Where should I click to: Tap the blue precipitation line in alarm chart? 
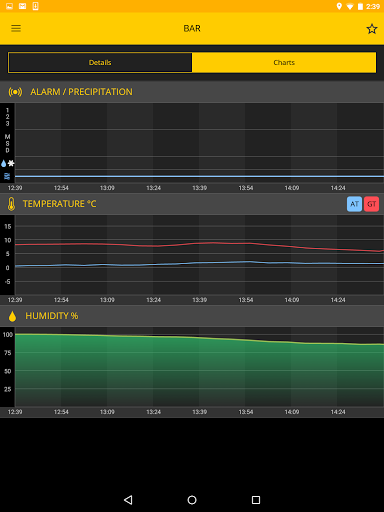click(199, 176)
